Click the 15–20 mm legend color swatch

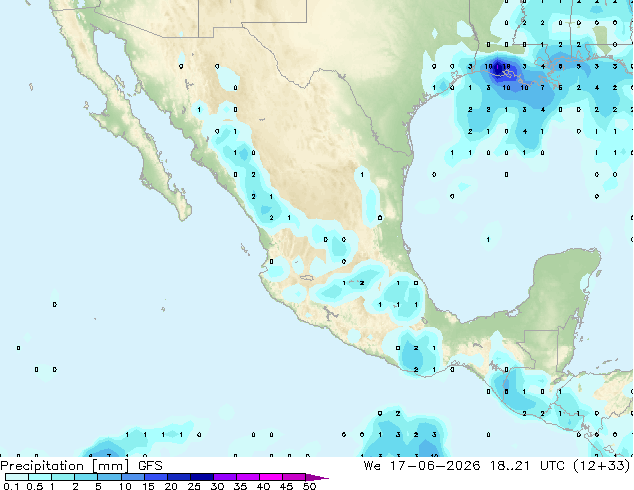[156, 477]
